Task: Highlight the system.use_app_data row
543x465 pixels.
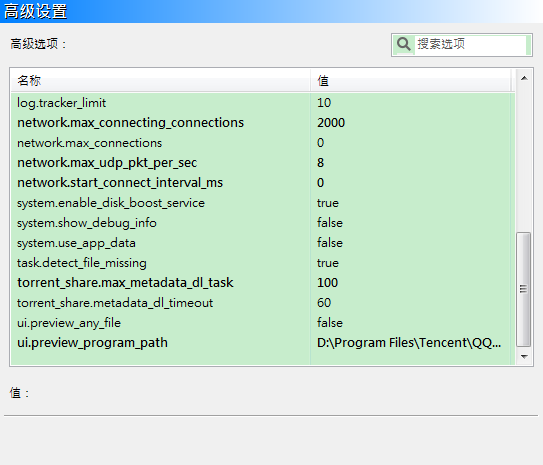Action: [x=260, y=243]
